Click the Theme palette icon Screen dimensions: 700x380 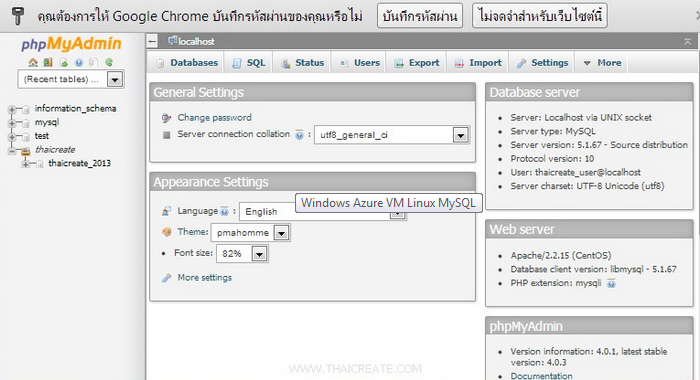click(x=167, y=232)
